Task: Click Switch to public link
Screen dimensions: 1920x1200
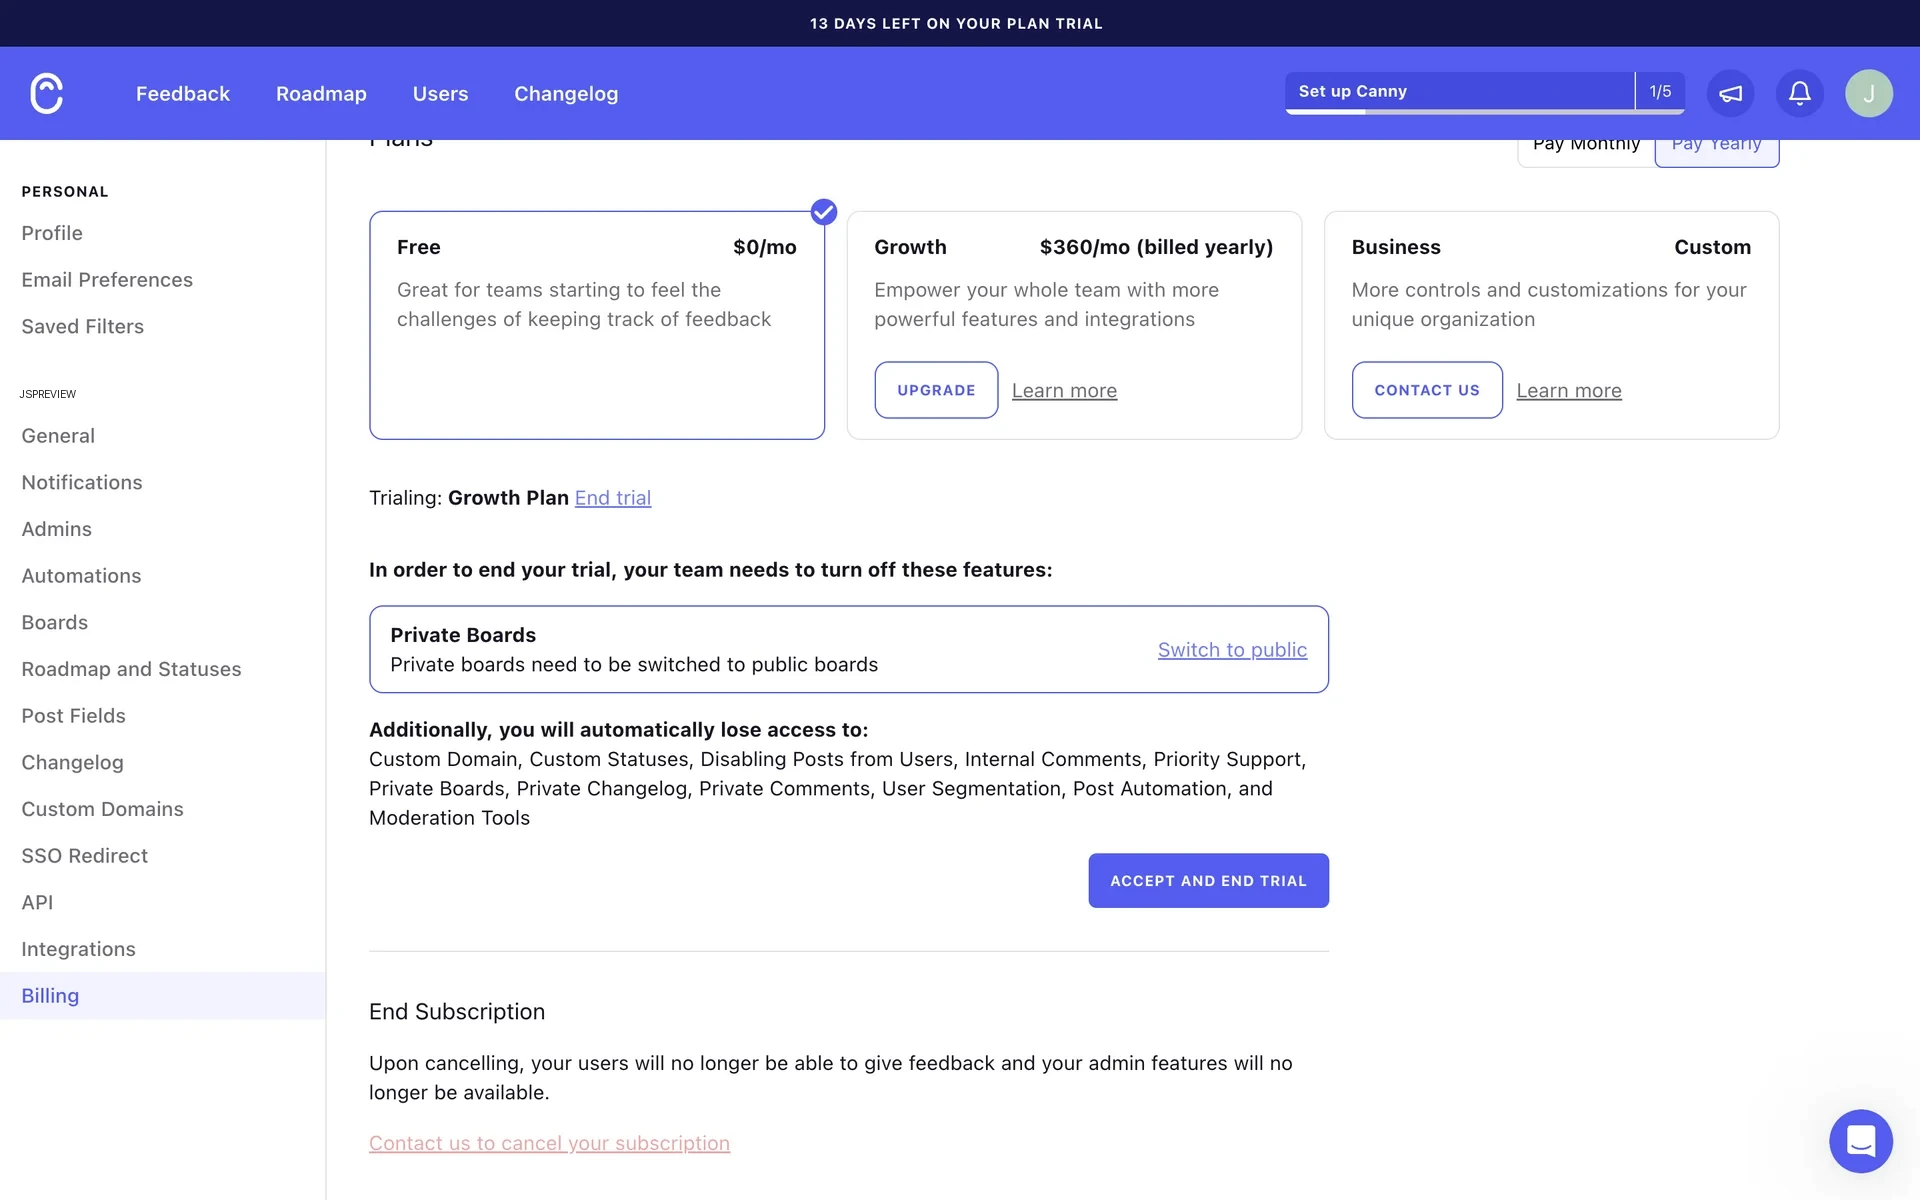Action: click(x=1232, y=650)
